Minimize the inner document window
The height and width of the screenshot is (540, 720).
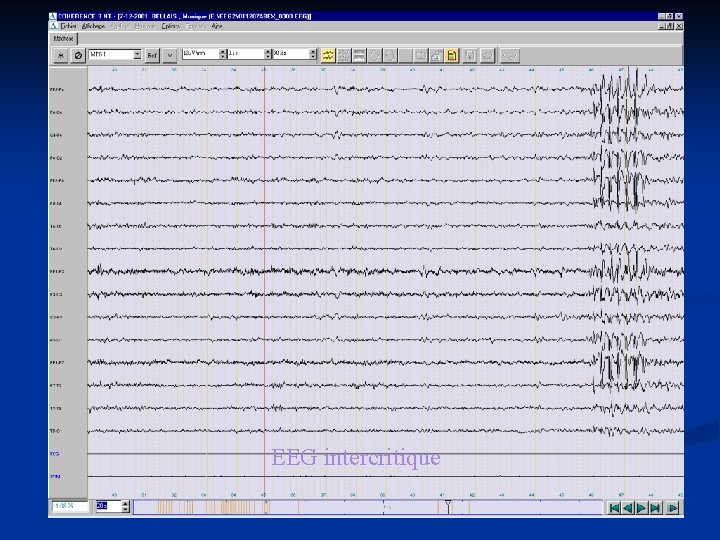click(662, 26)
